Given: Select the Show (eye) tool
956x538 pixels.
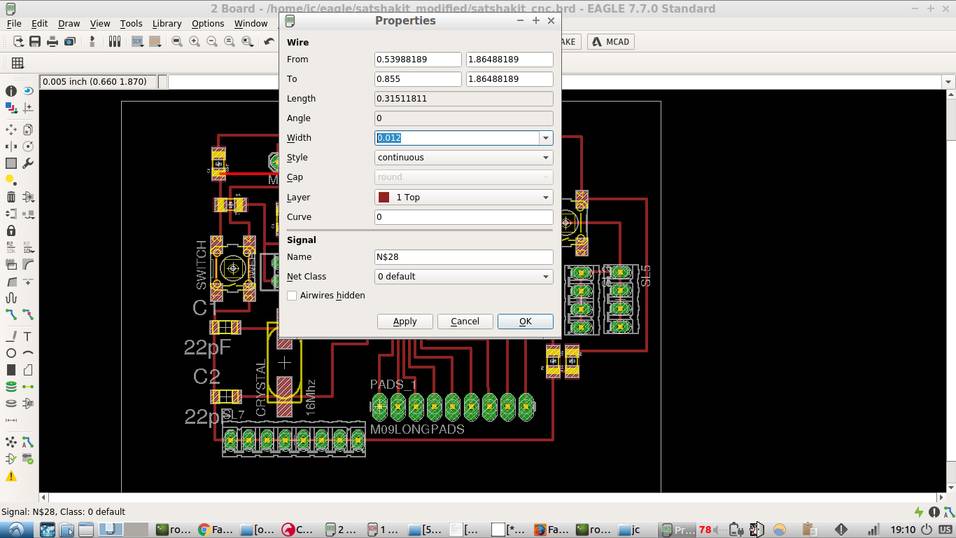Looking at the screenshot, I should click(28, 91).
